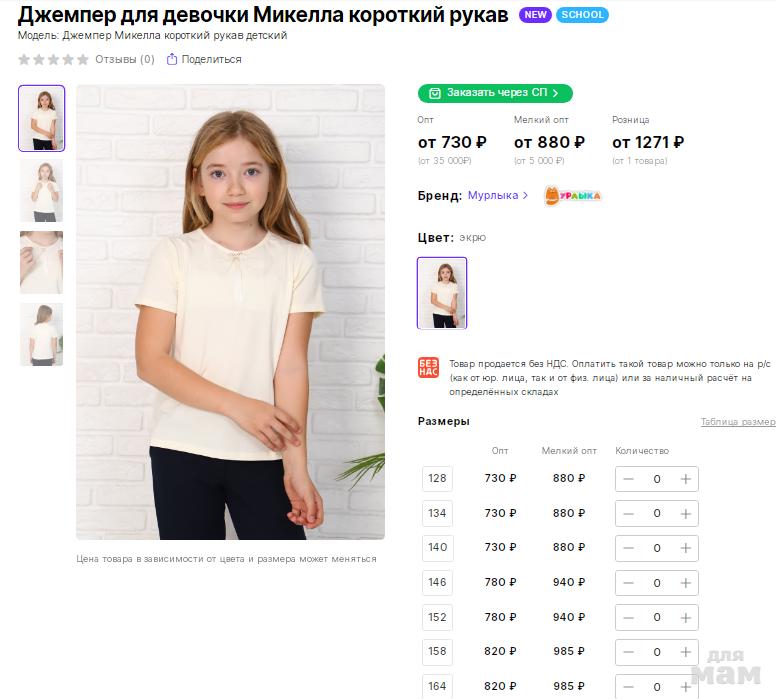This screenshot has width=776, height=699.
Task: Select the first product thumbnail
Action: 41,118
